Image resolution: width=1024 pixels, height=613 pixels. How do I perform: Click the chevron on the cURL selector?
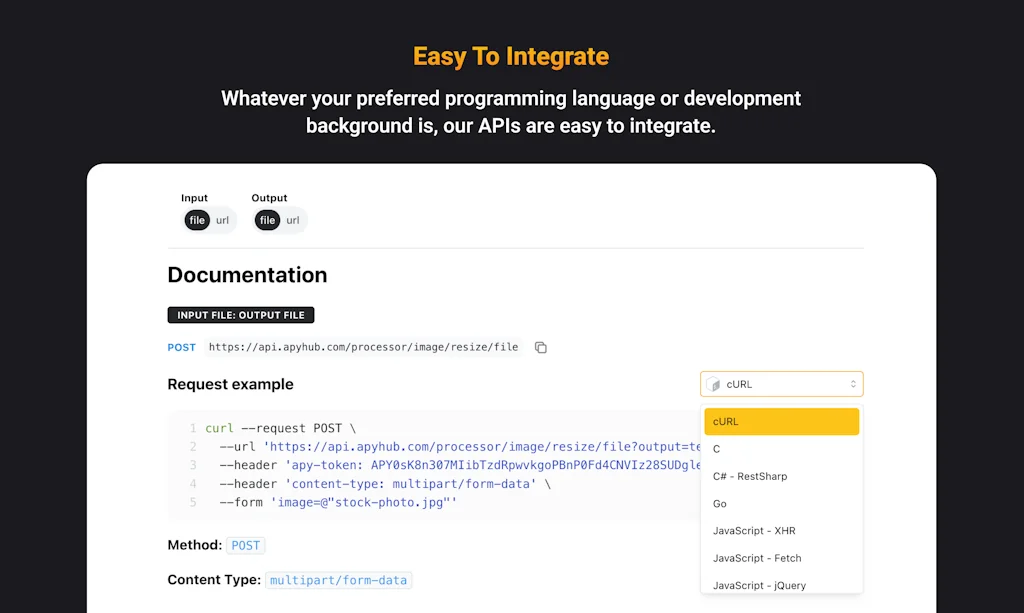[855, 383]
